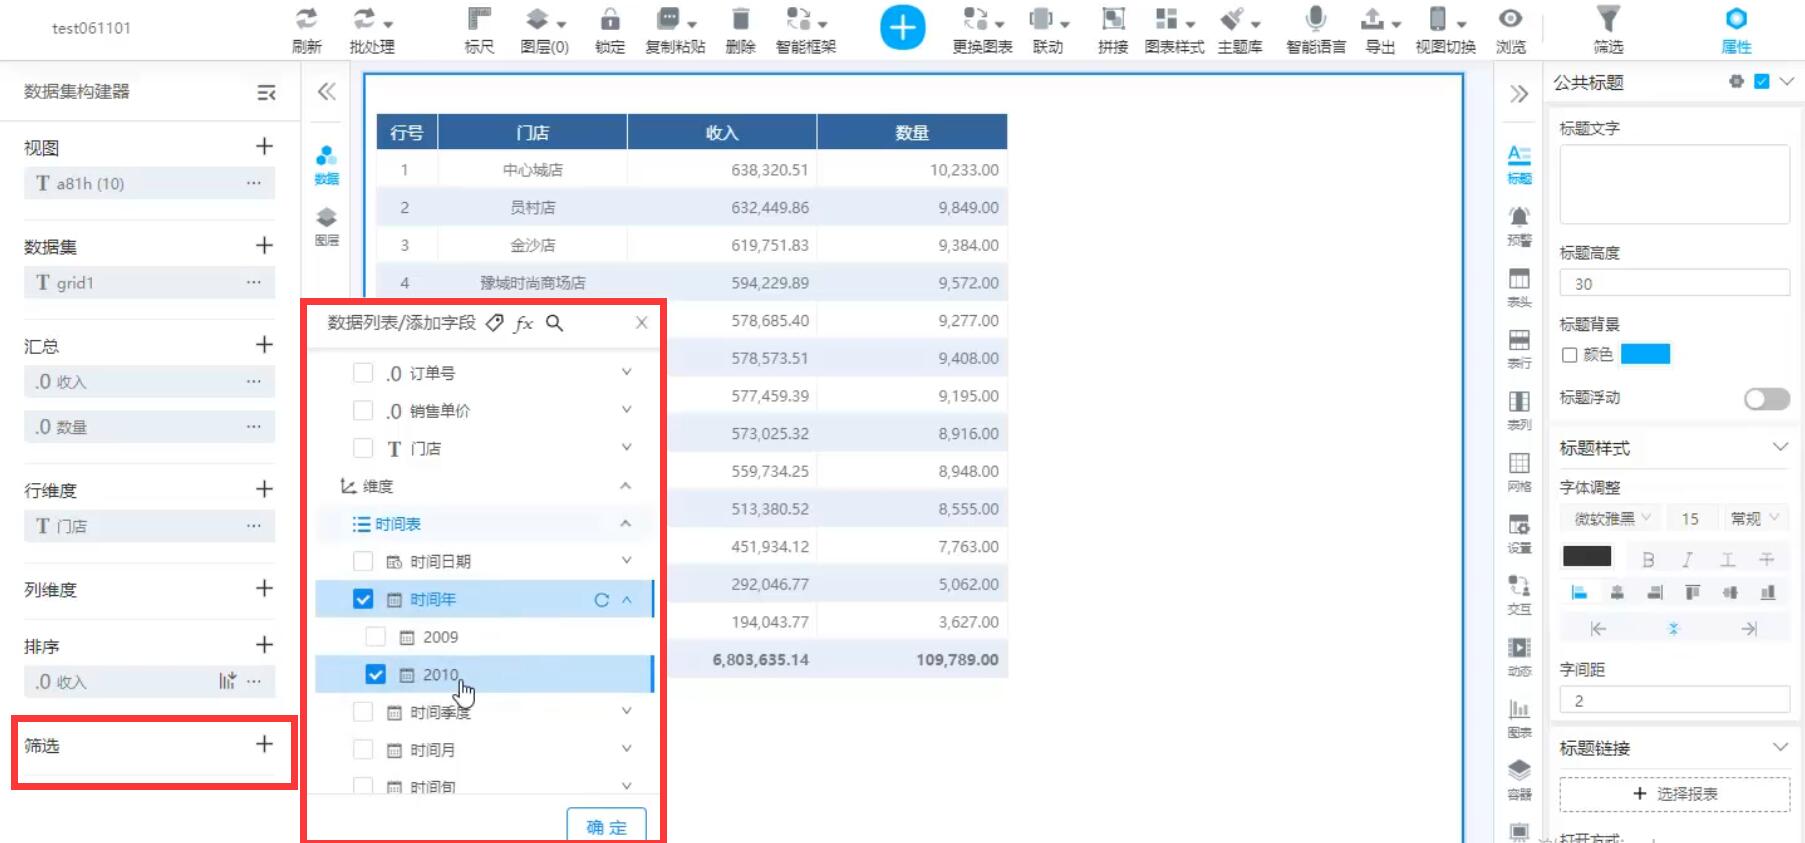Click the fx formula icon
Viewport: 1805px width, 843px height.
point(523,323)
